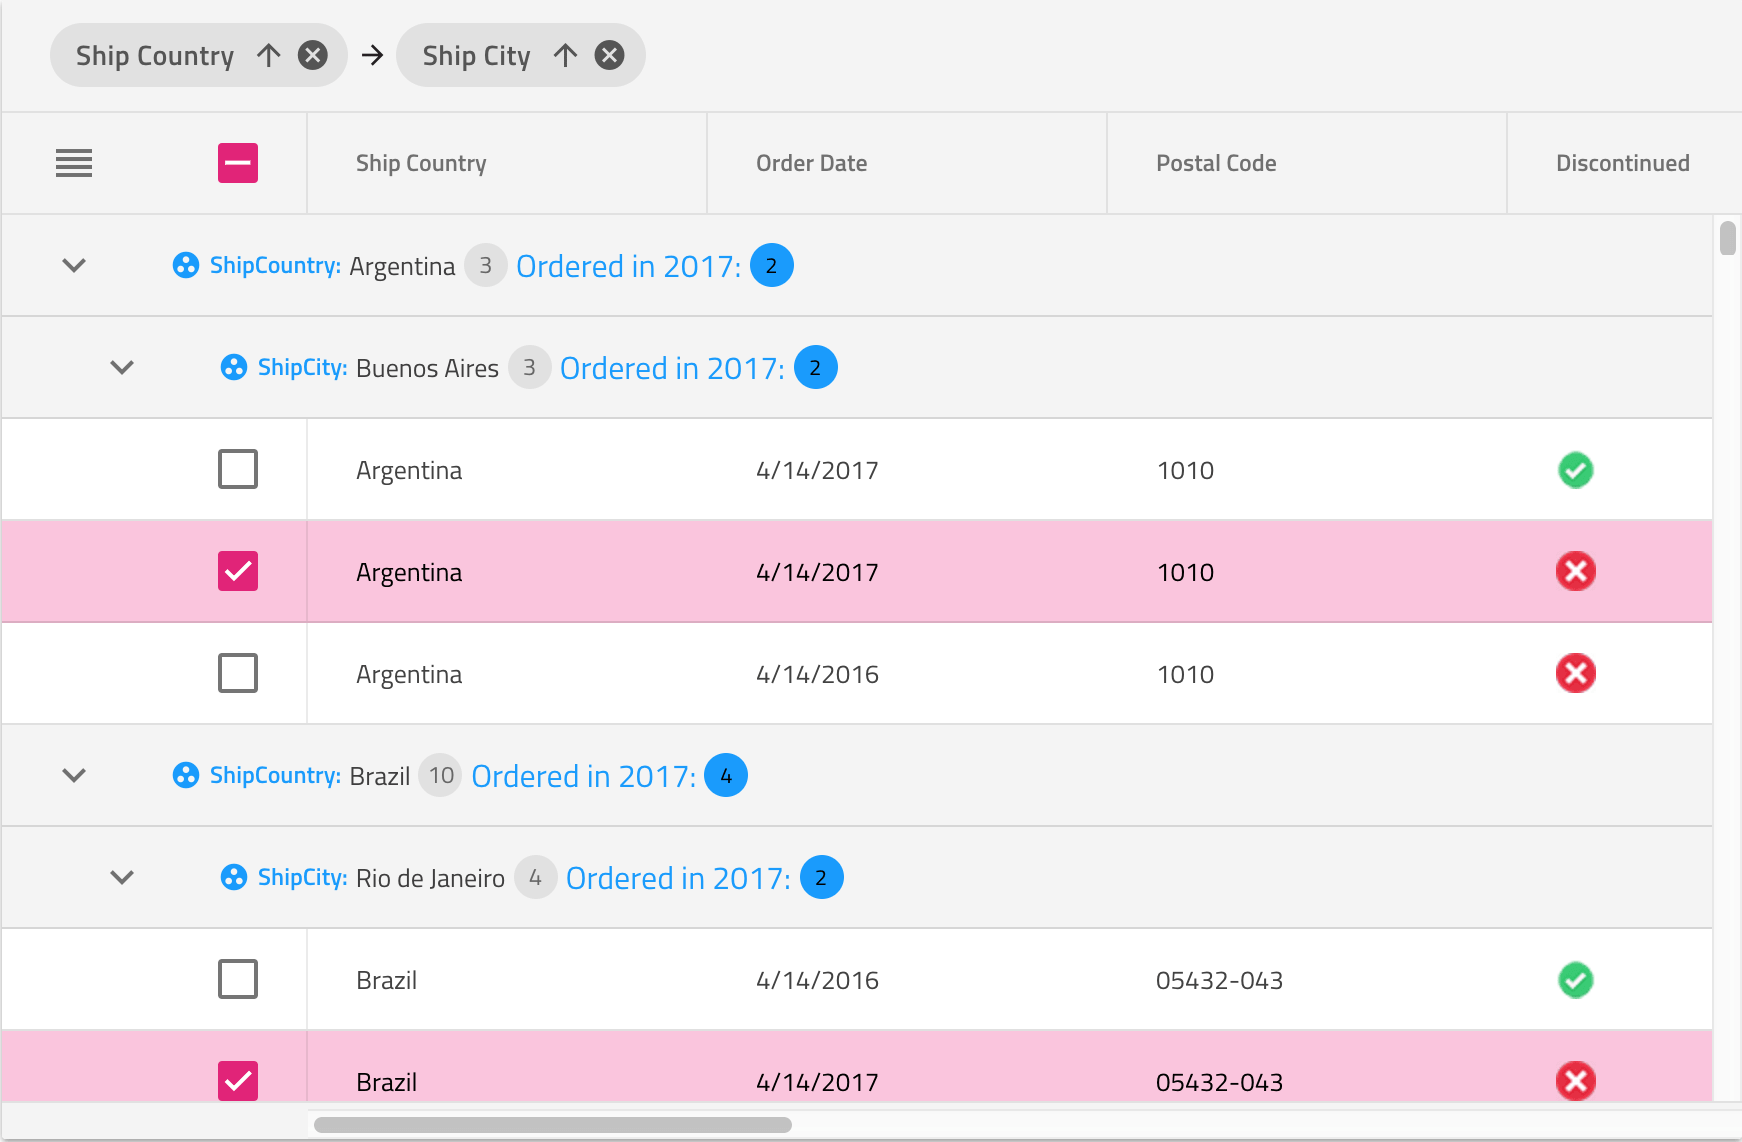Click the group icon beside ShipCity: Rio de Janeiro
This screenshot has height=1142, width=1742.
(x=234, y=877)
